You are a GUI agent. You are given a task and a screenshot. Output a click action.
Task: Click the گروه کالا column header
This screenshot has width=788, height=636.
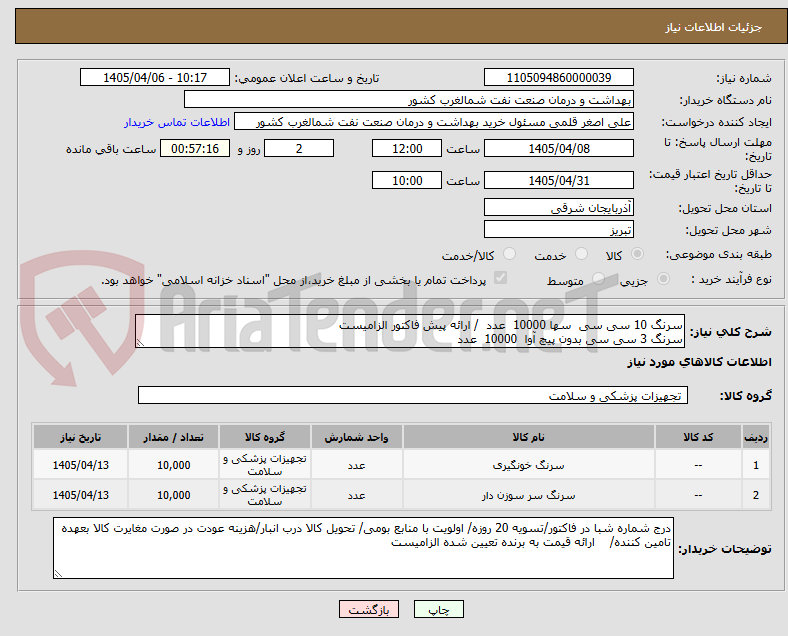pos(265,437)
